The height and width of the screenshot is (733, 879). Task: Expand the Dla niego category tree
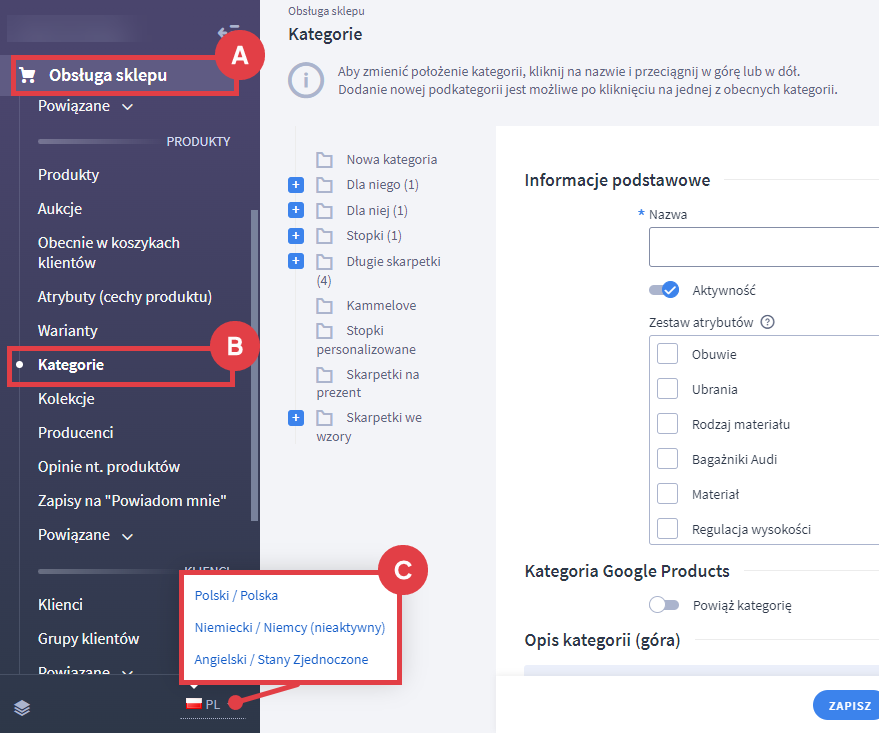point(295,185)
